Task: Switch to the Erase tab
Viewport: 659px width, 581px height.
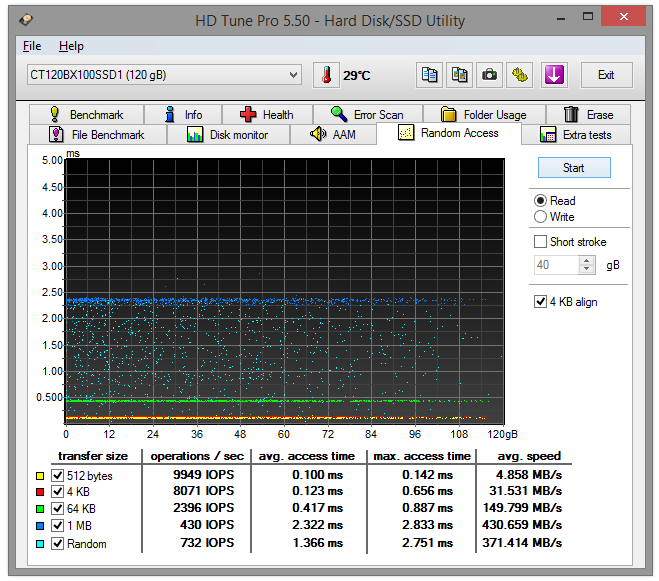Action: [588, 114]
